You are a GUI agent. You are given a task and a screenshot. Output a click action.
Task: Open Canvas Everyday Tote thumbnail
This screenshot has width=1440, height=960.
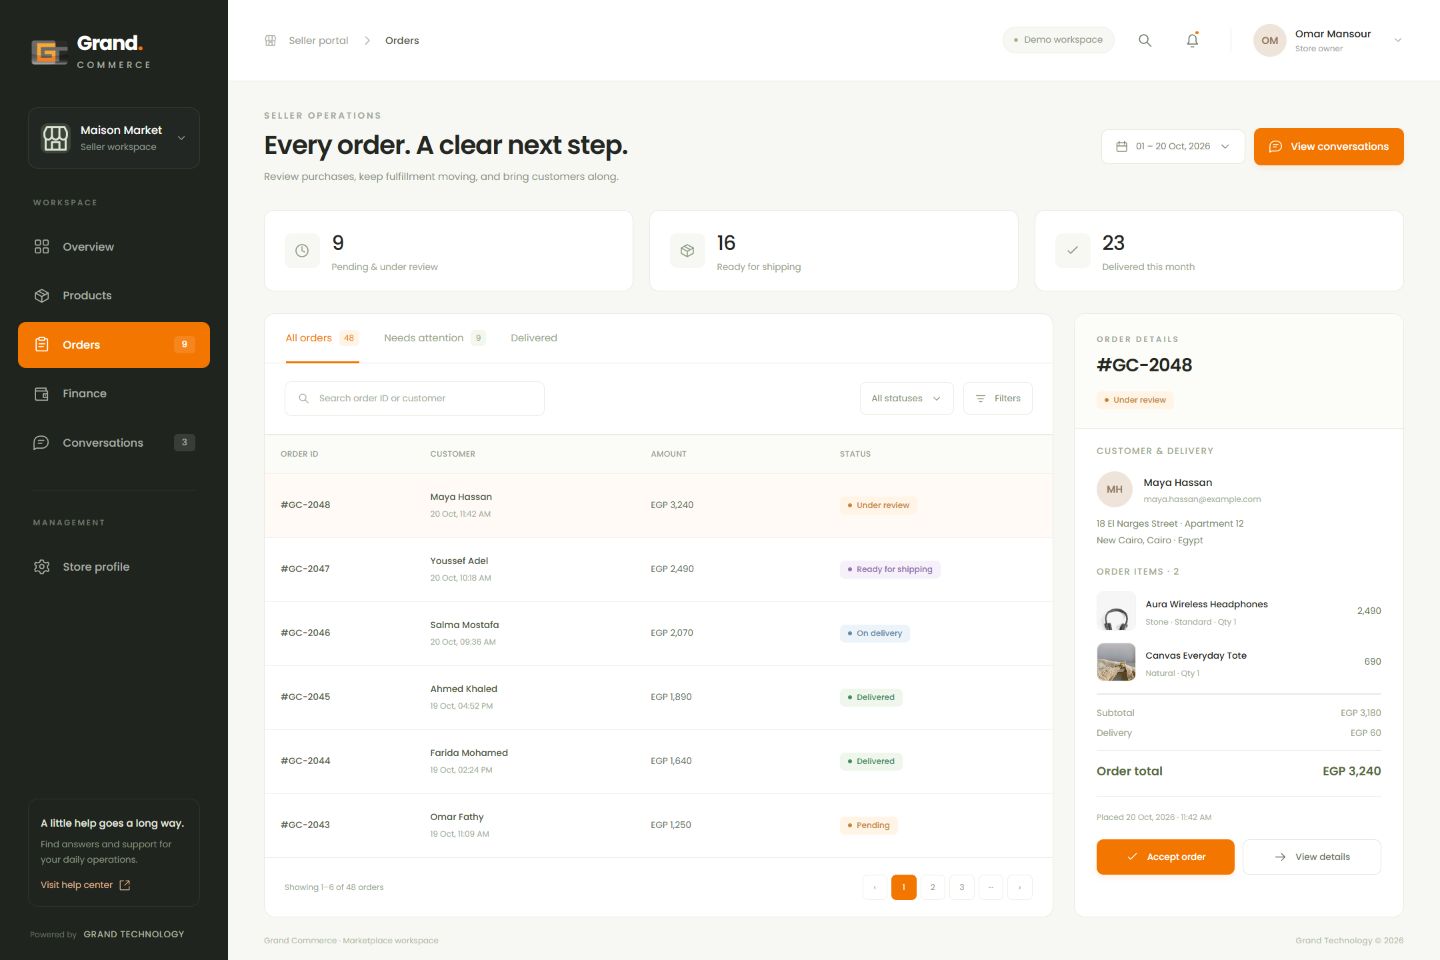pyautogui.click(x=1116, y=662)
